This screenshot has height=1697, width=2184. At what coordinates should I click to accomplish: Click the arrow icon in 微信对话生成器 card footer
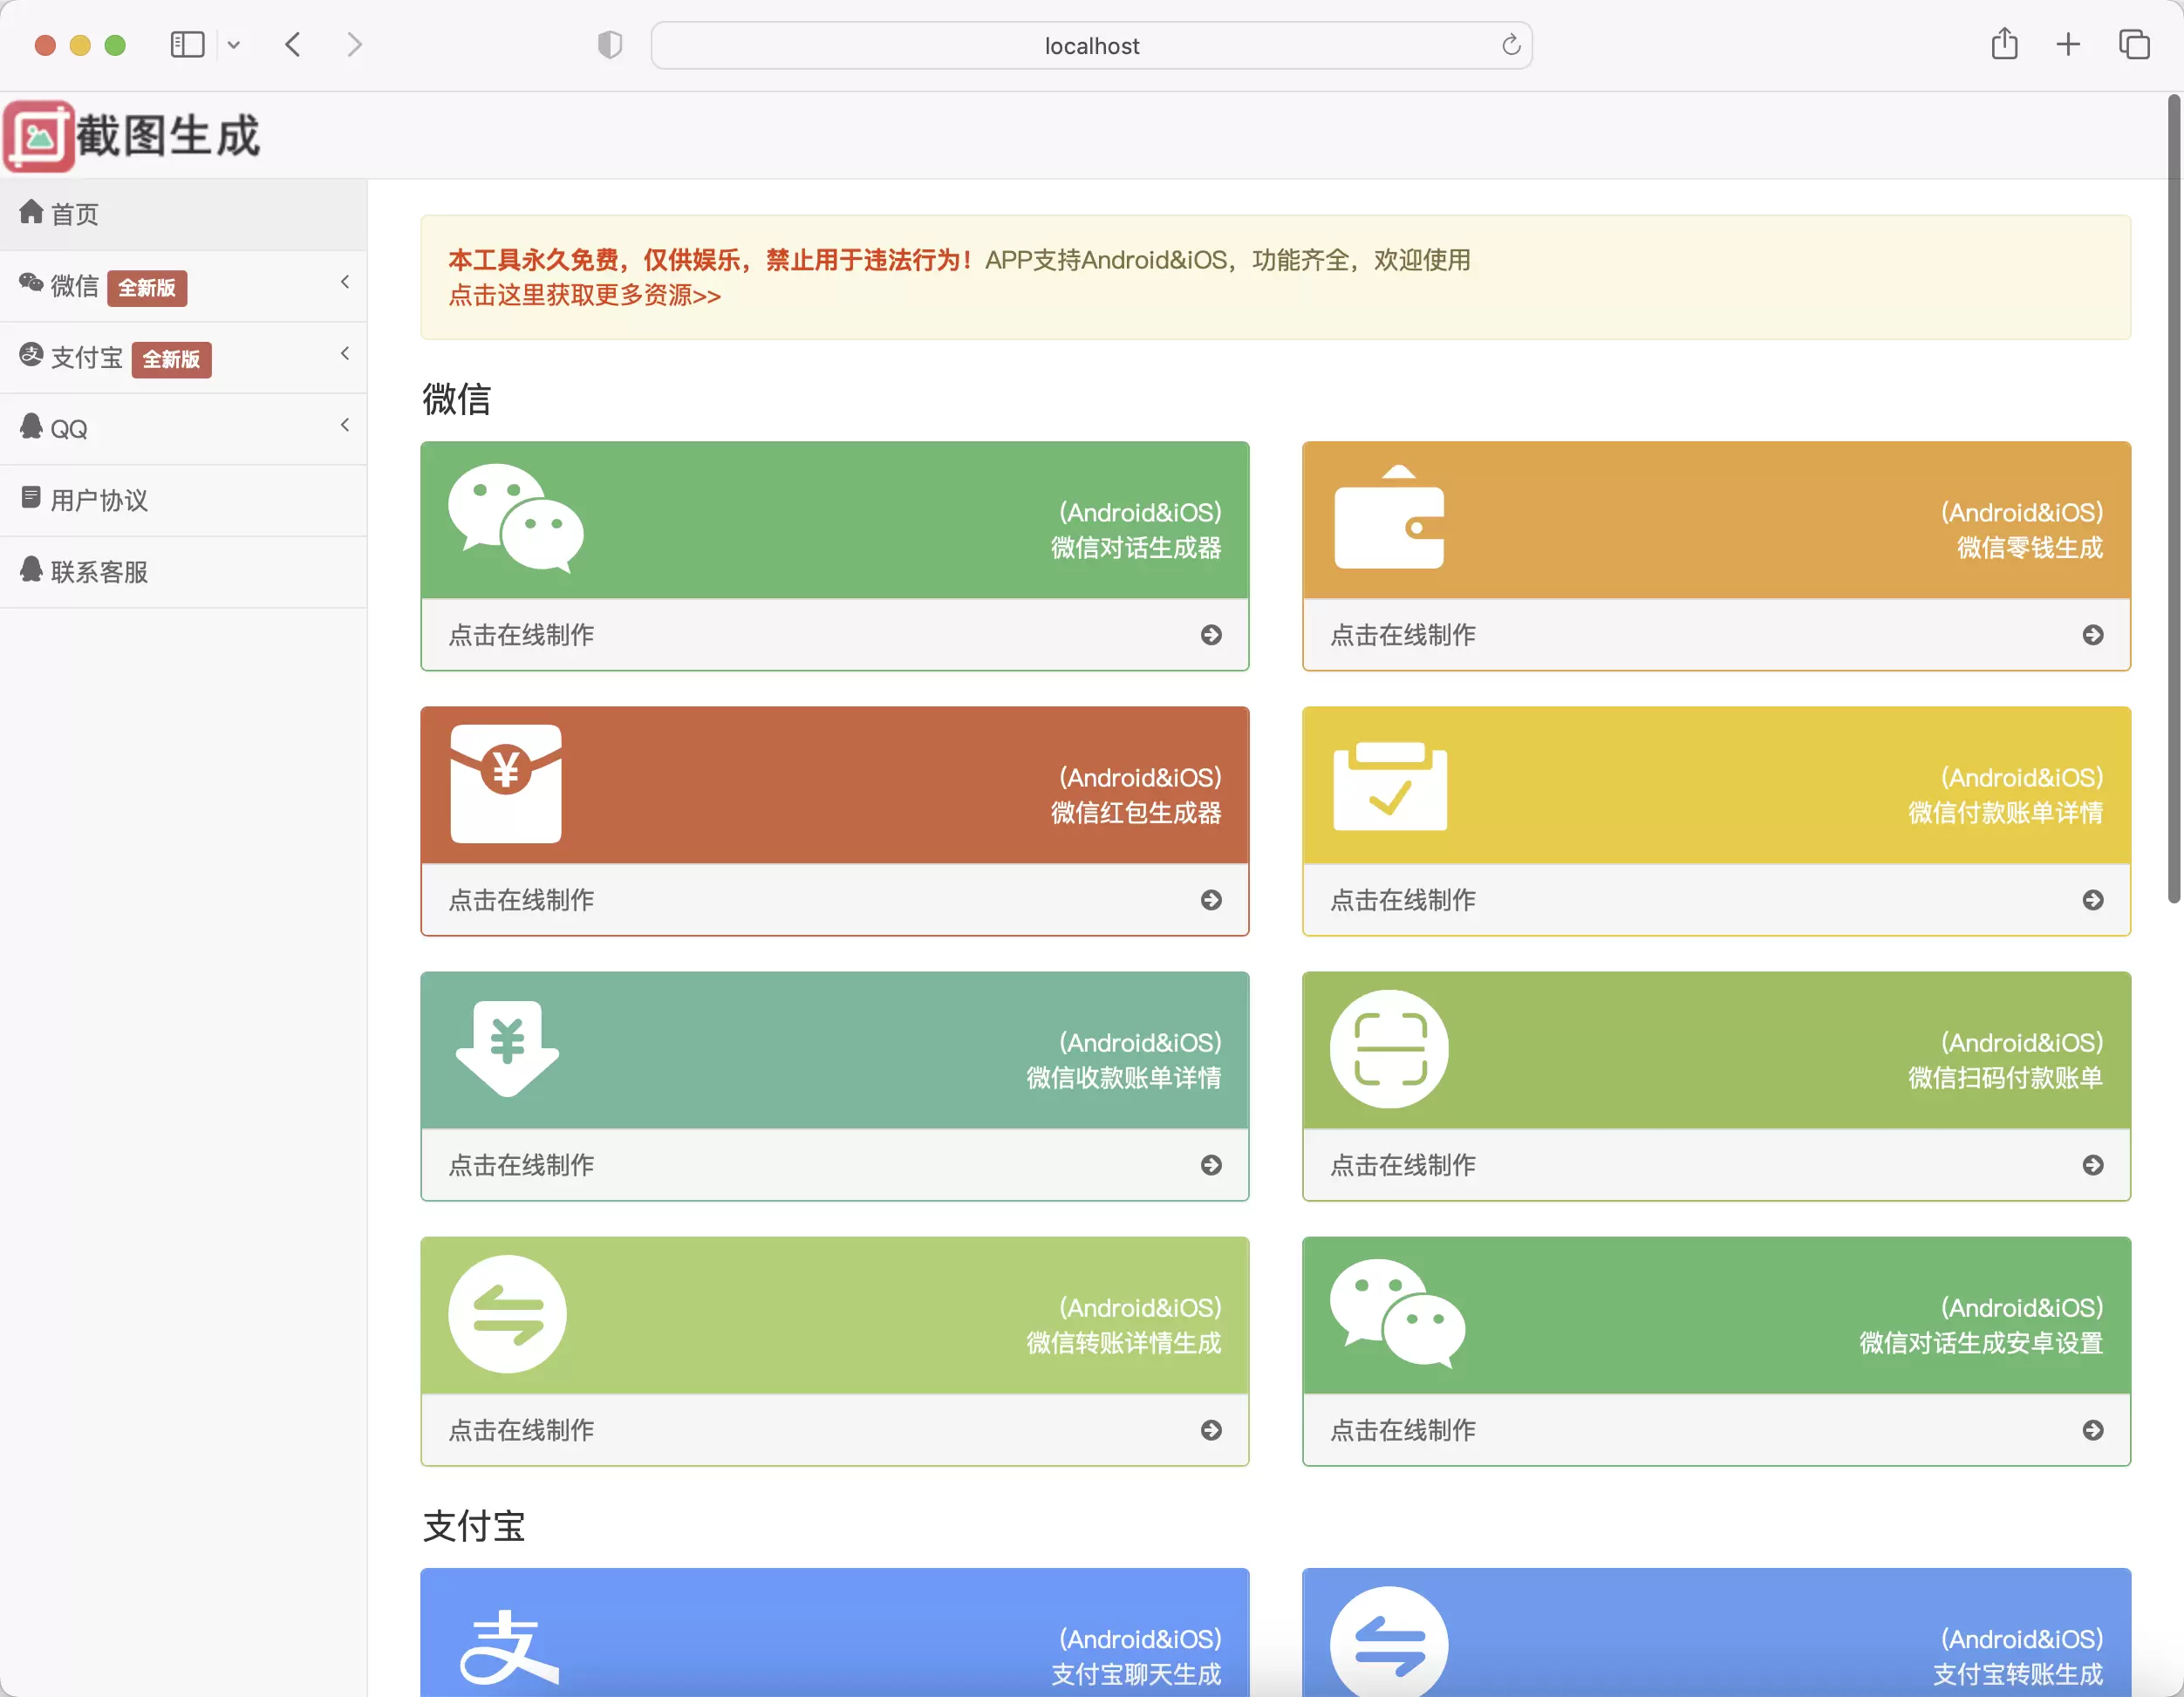coord(1211,635)
